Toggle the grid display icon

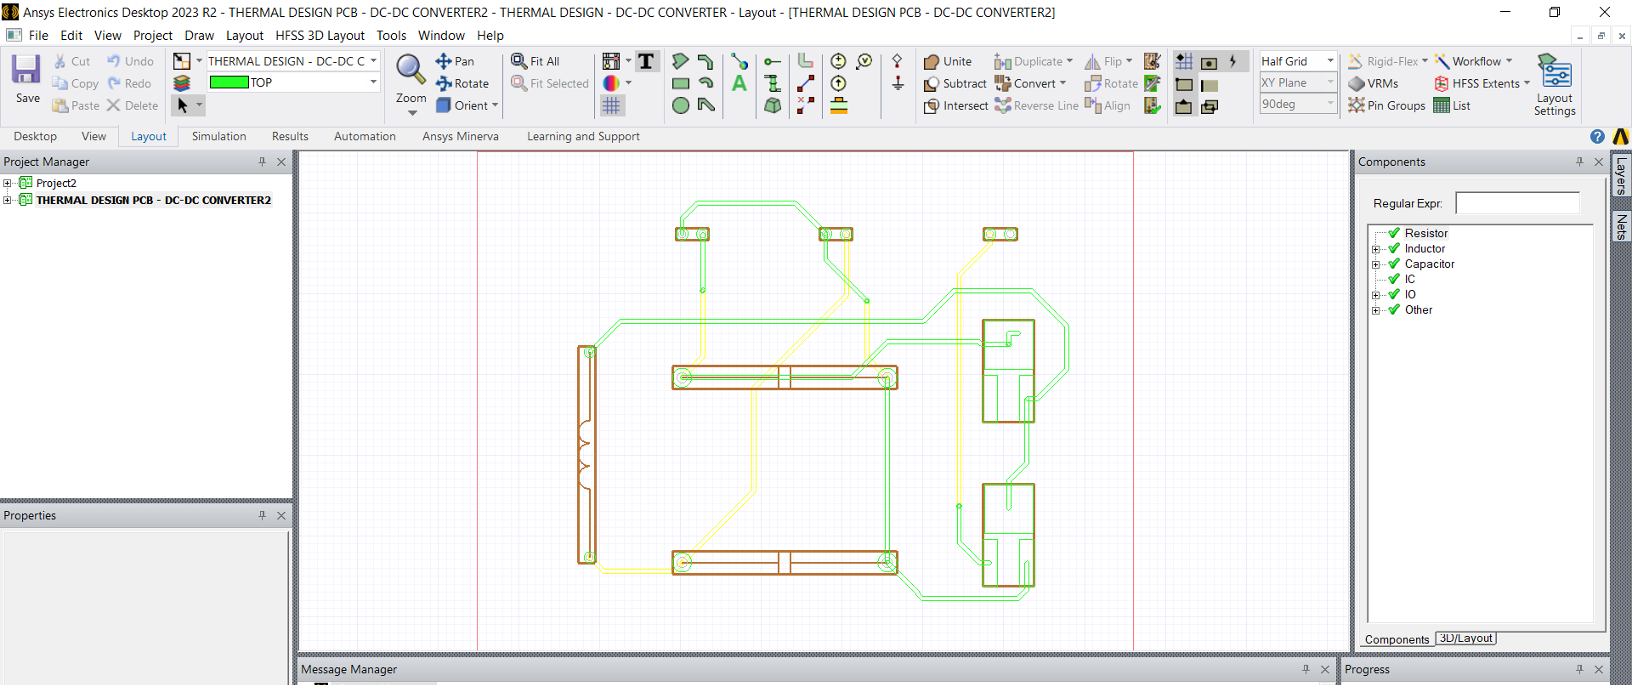[x=611, y=105]
